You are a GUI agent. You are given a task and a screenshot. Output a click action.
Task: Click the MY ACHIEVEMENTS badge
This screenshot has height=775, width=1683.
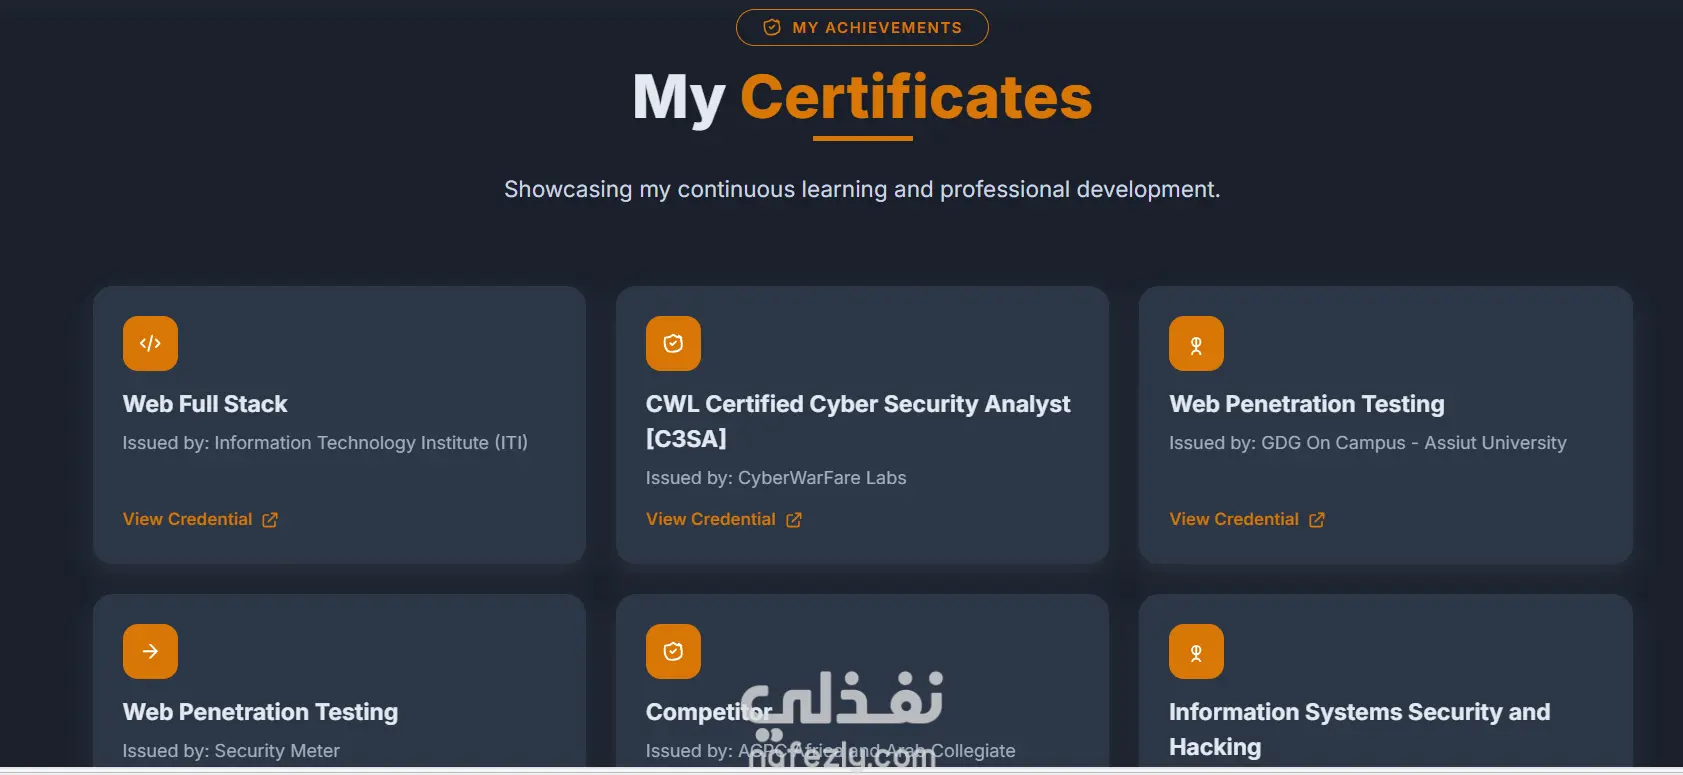pyautogui.click(x=862, y=27)
